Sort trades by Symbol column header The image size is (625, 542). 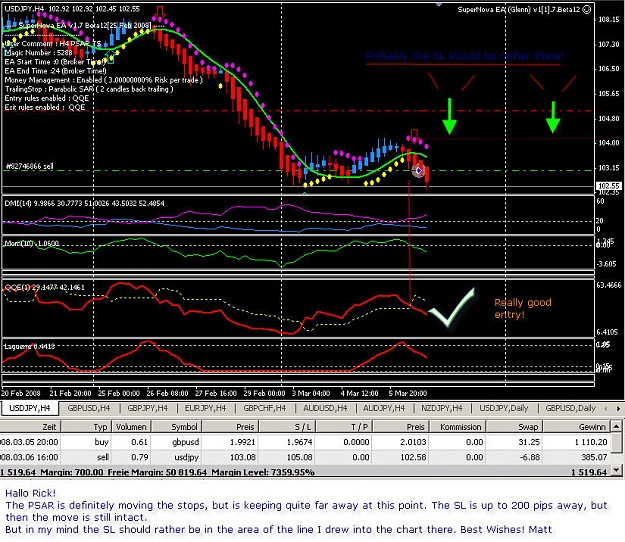click(176, 427)
